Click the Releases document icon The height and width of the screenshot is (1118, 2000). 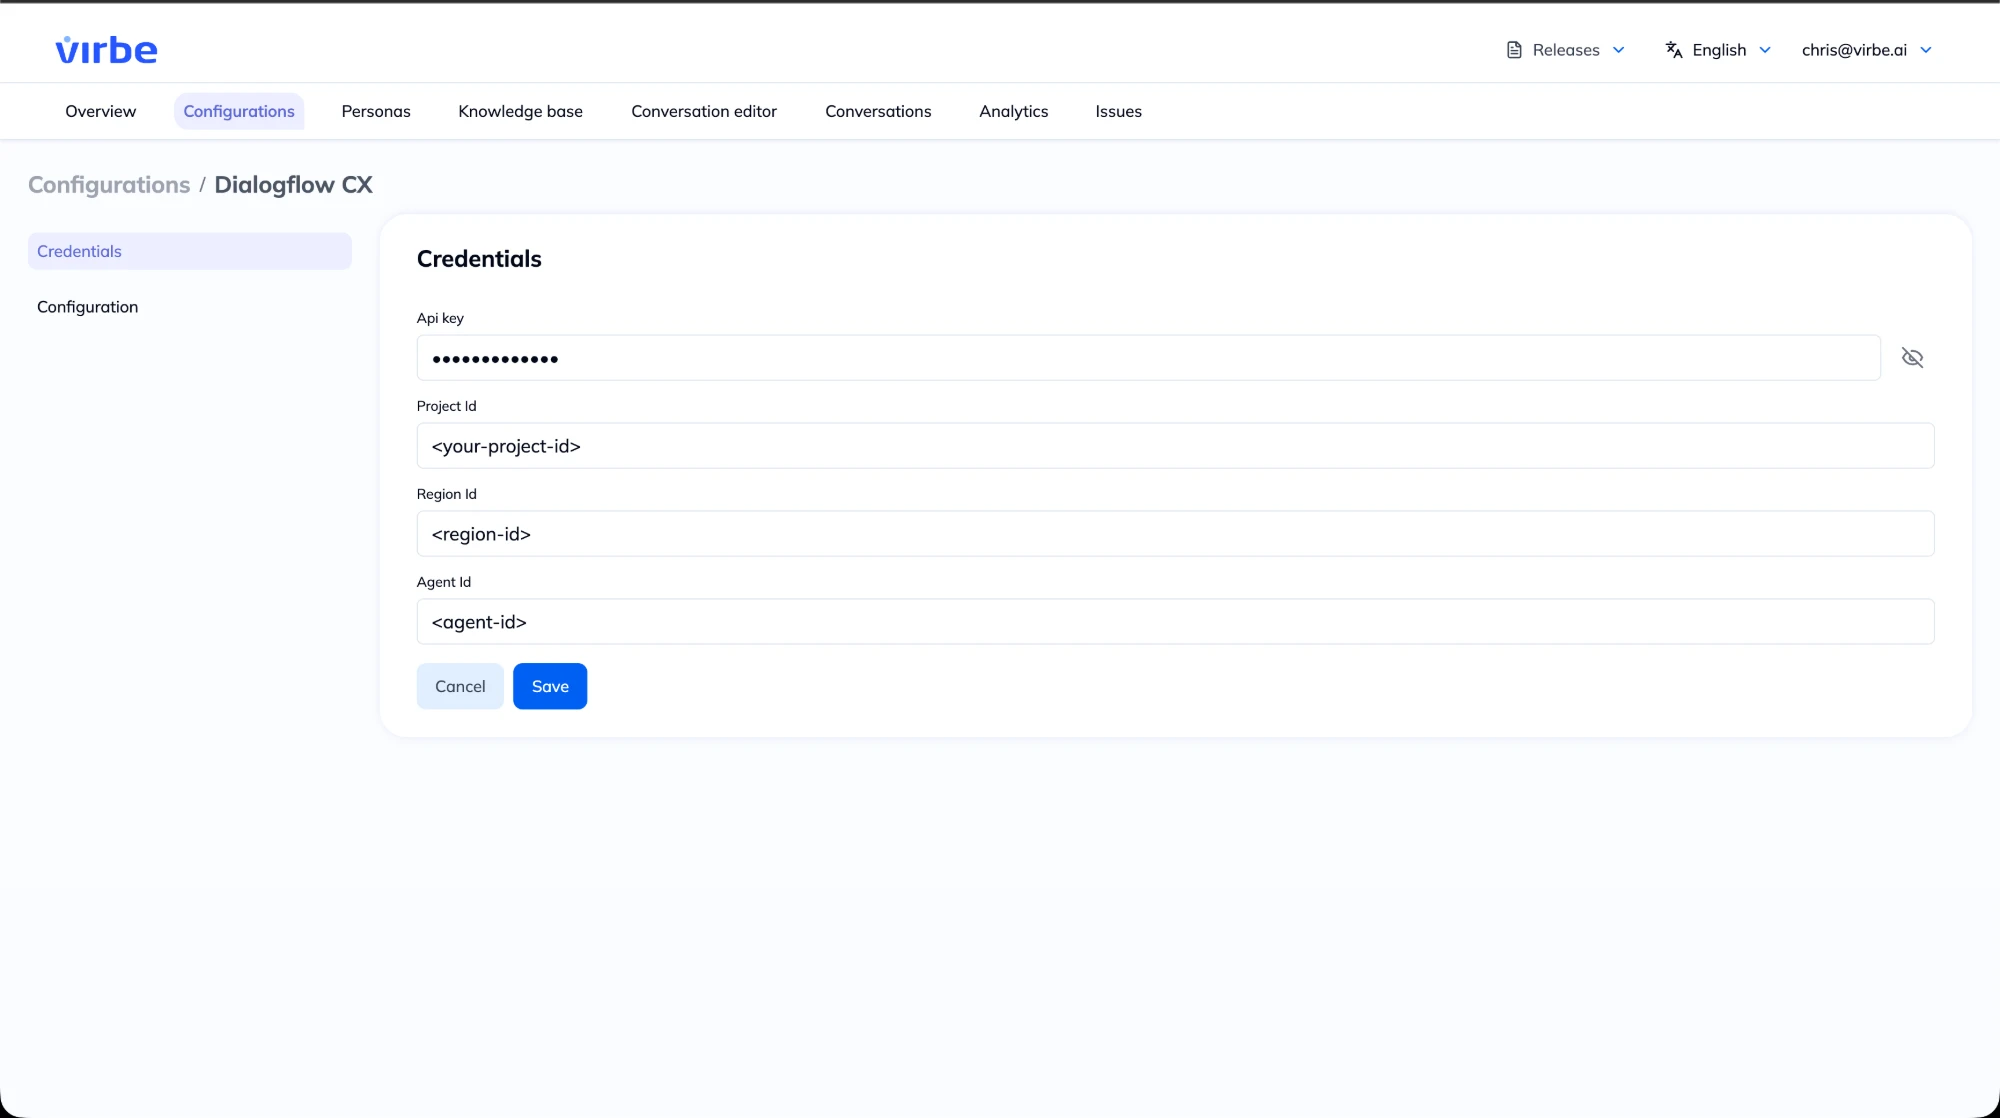click(x=1514, y=50)
